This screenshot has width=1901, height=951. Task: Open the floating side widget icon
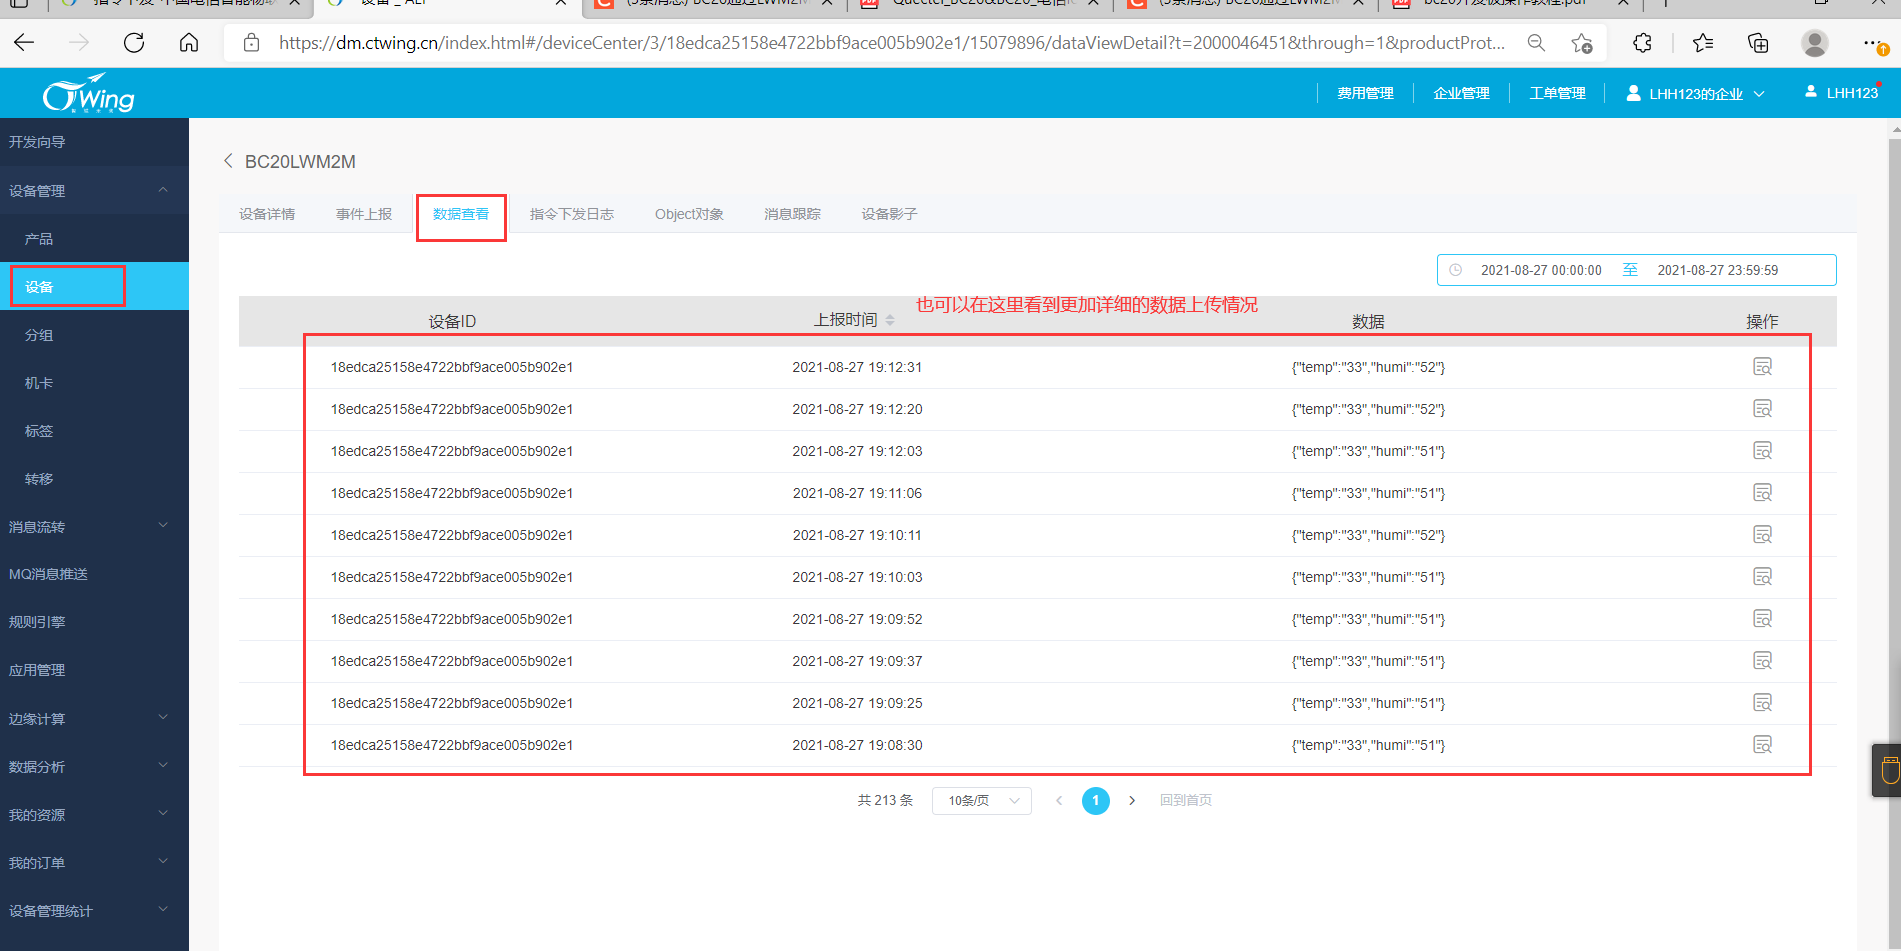[x=1888, y=770]
